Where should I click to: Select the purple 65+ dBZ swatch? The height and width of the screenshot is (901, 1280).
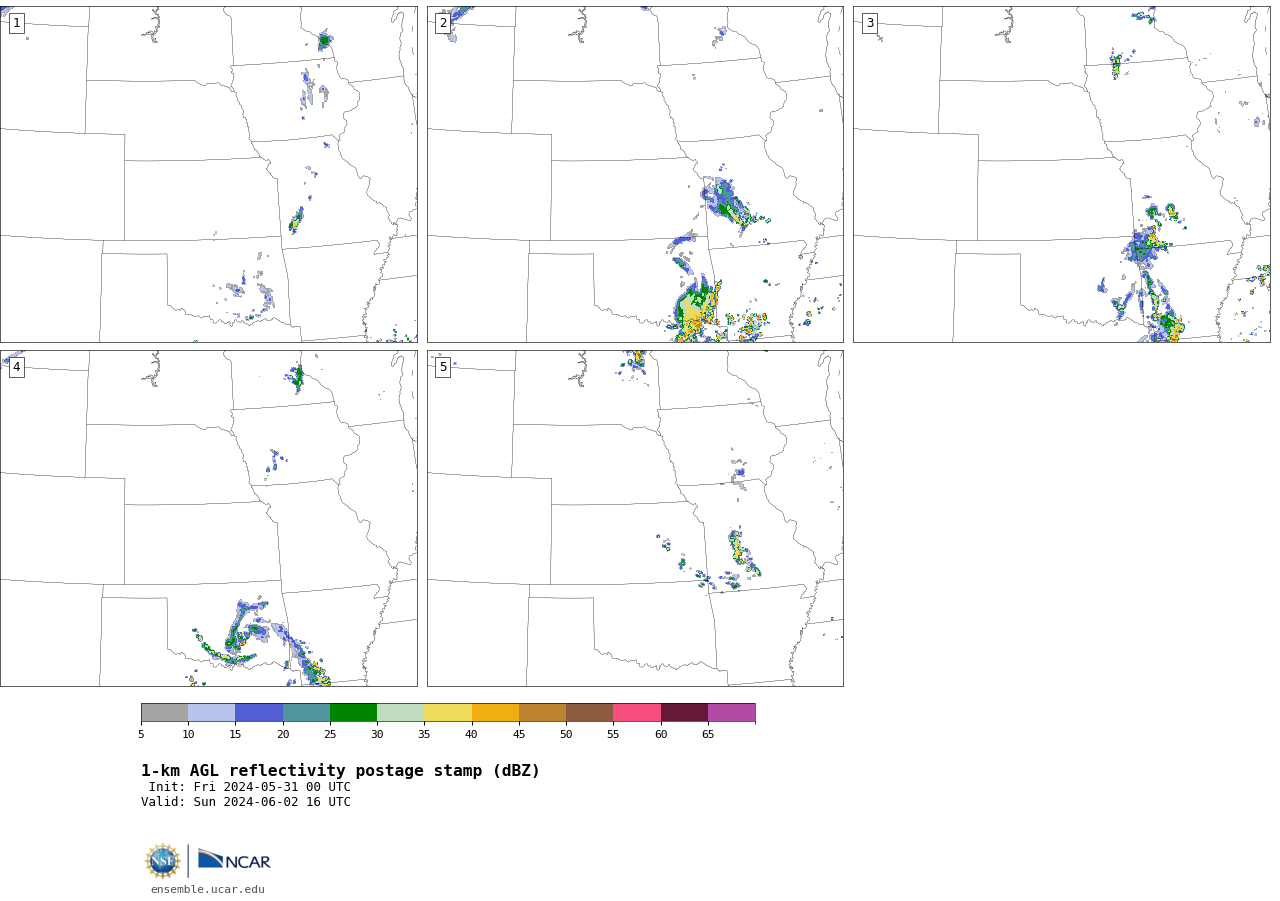(x=731, y=713)
